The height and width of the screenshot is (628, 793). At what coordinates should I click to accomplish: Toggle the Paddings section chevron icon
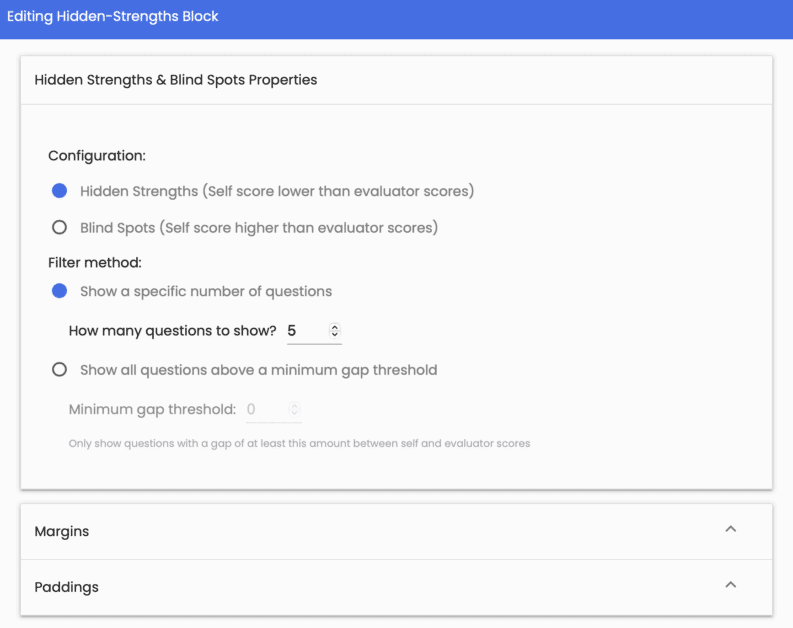pos(730,585)
